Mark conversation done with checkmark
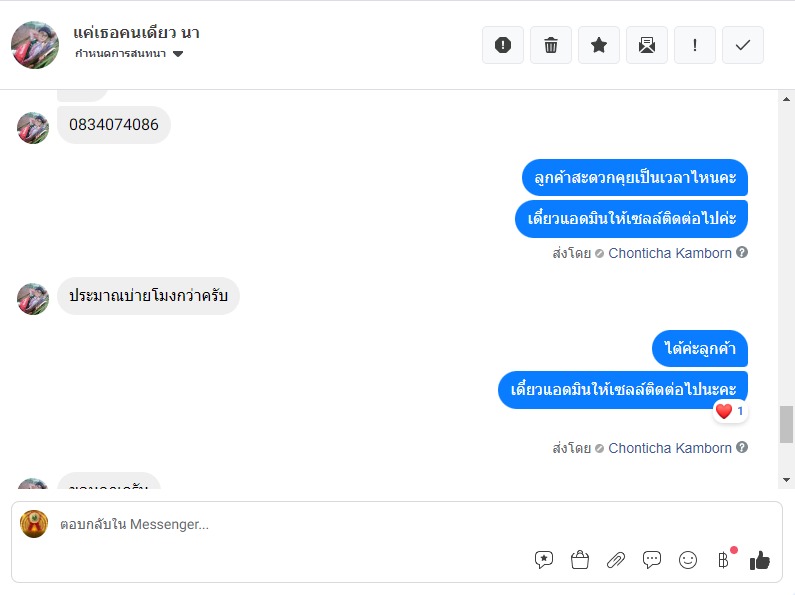Screen dimensions: 795x595 tap(743, 45)
